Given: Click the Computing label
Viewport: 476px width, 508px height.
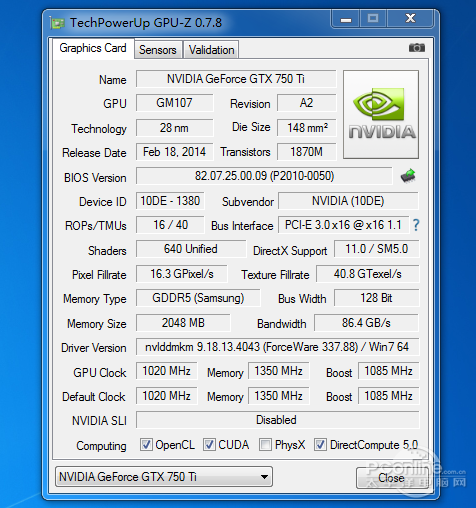Looking at the screenshot, I should [101, 446].
